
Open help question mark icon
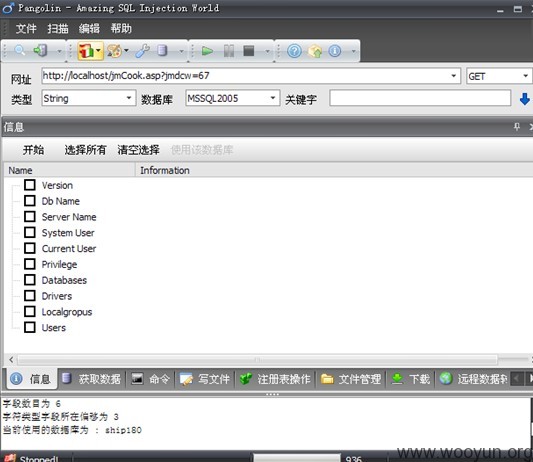294,51
